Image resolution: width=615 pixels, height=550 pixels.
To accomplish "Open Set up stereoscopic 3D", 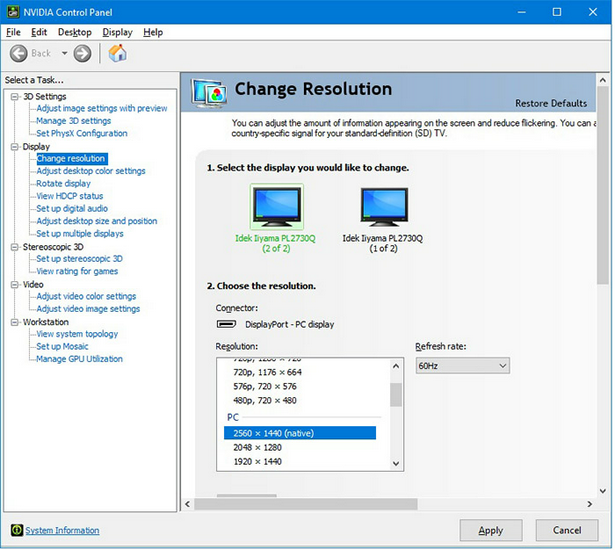I will point(79,259).
